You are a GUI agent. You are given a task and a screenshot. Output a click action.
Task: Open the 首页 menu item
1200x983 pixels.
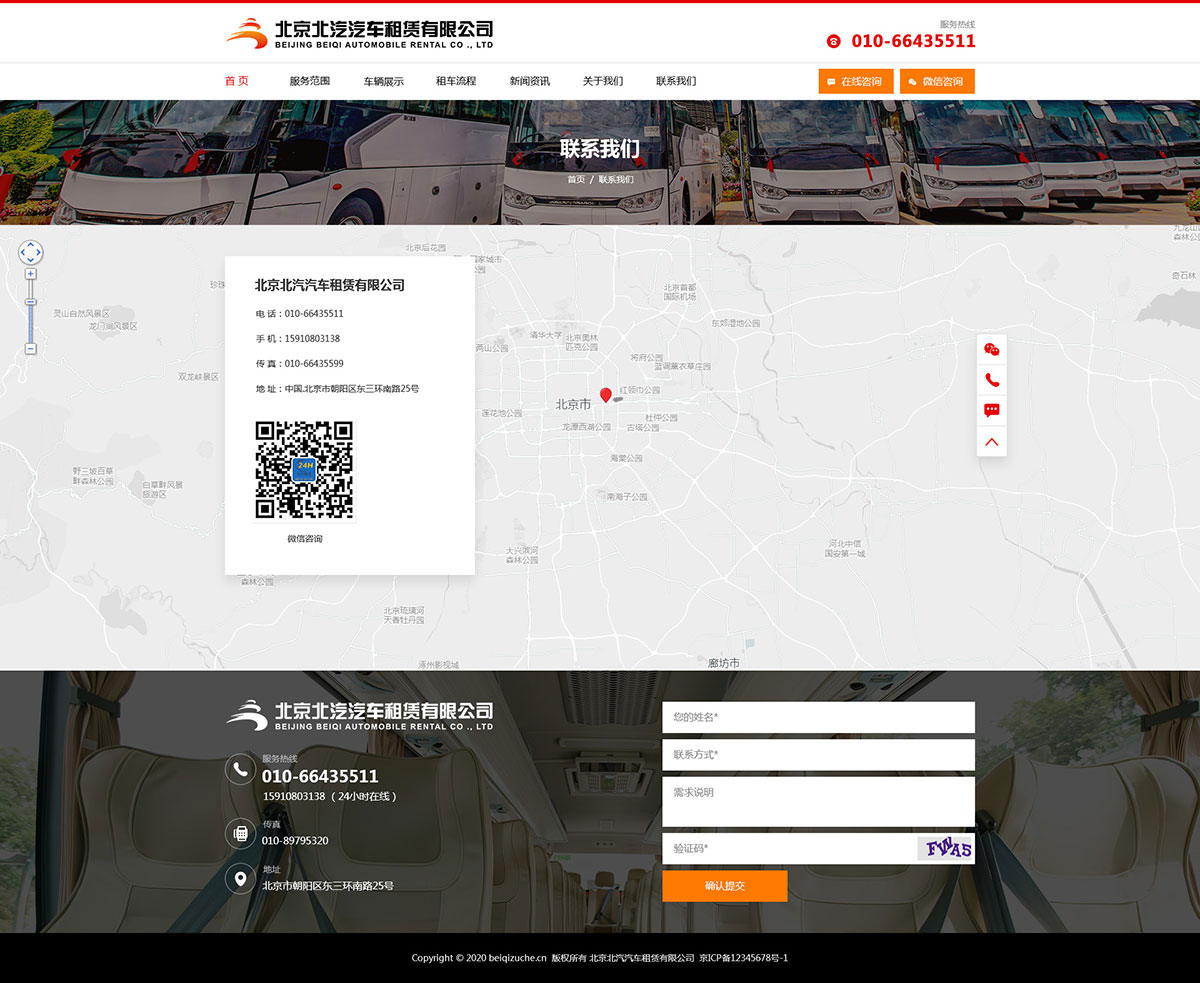coord(237,81)
